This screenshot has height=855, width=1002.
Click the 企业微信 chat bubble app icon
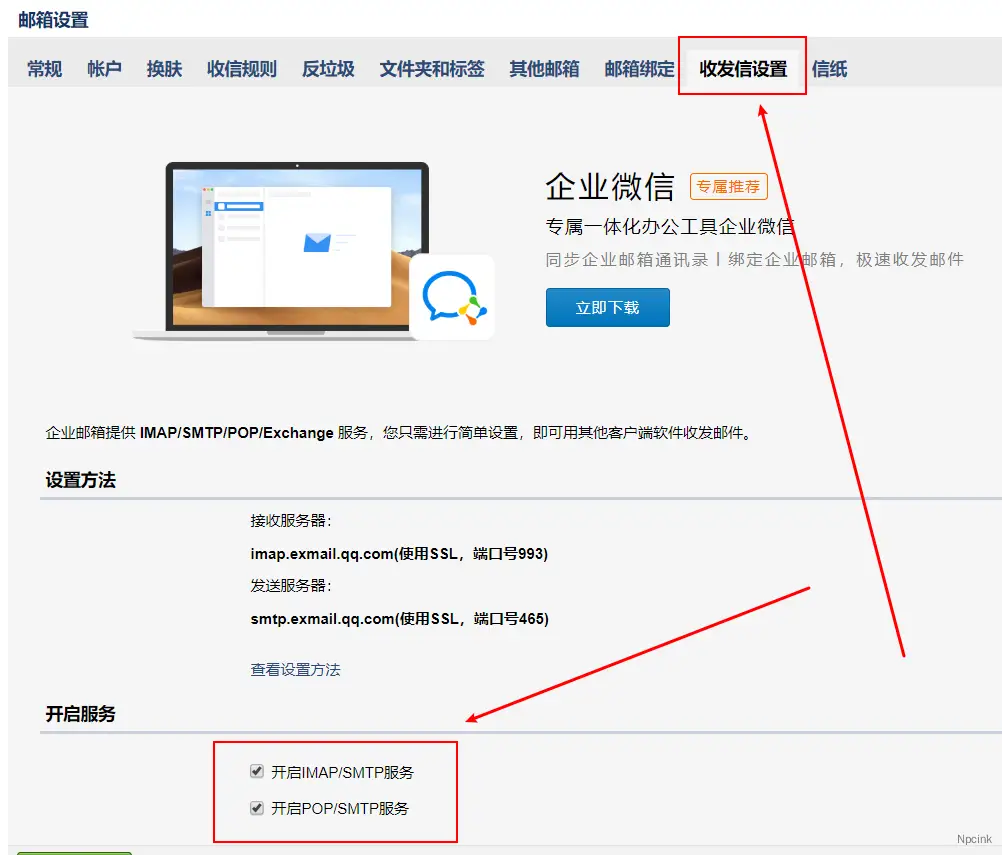point(452,297)
